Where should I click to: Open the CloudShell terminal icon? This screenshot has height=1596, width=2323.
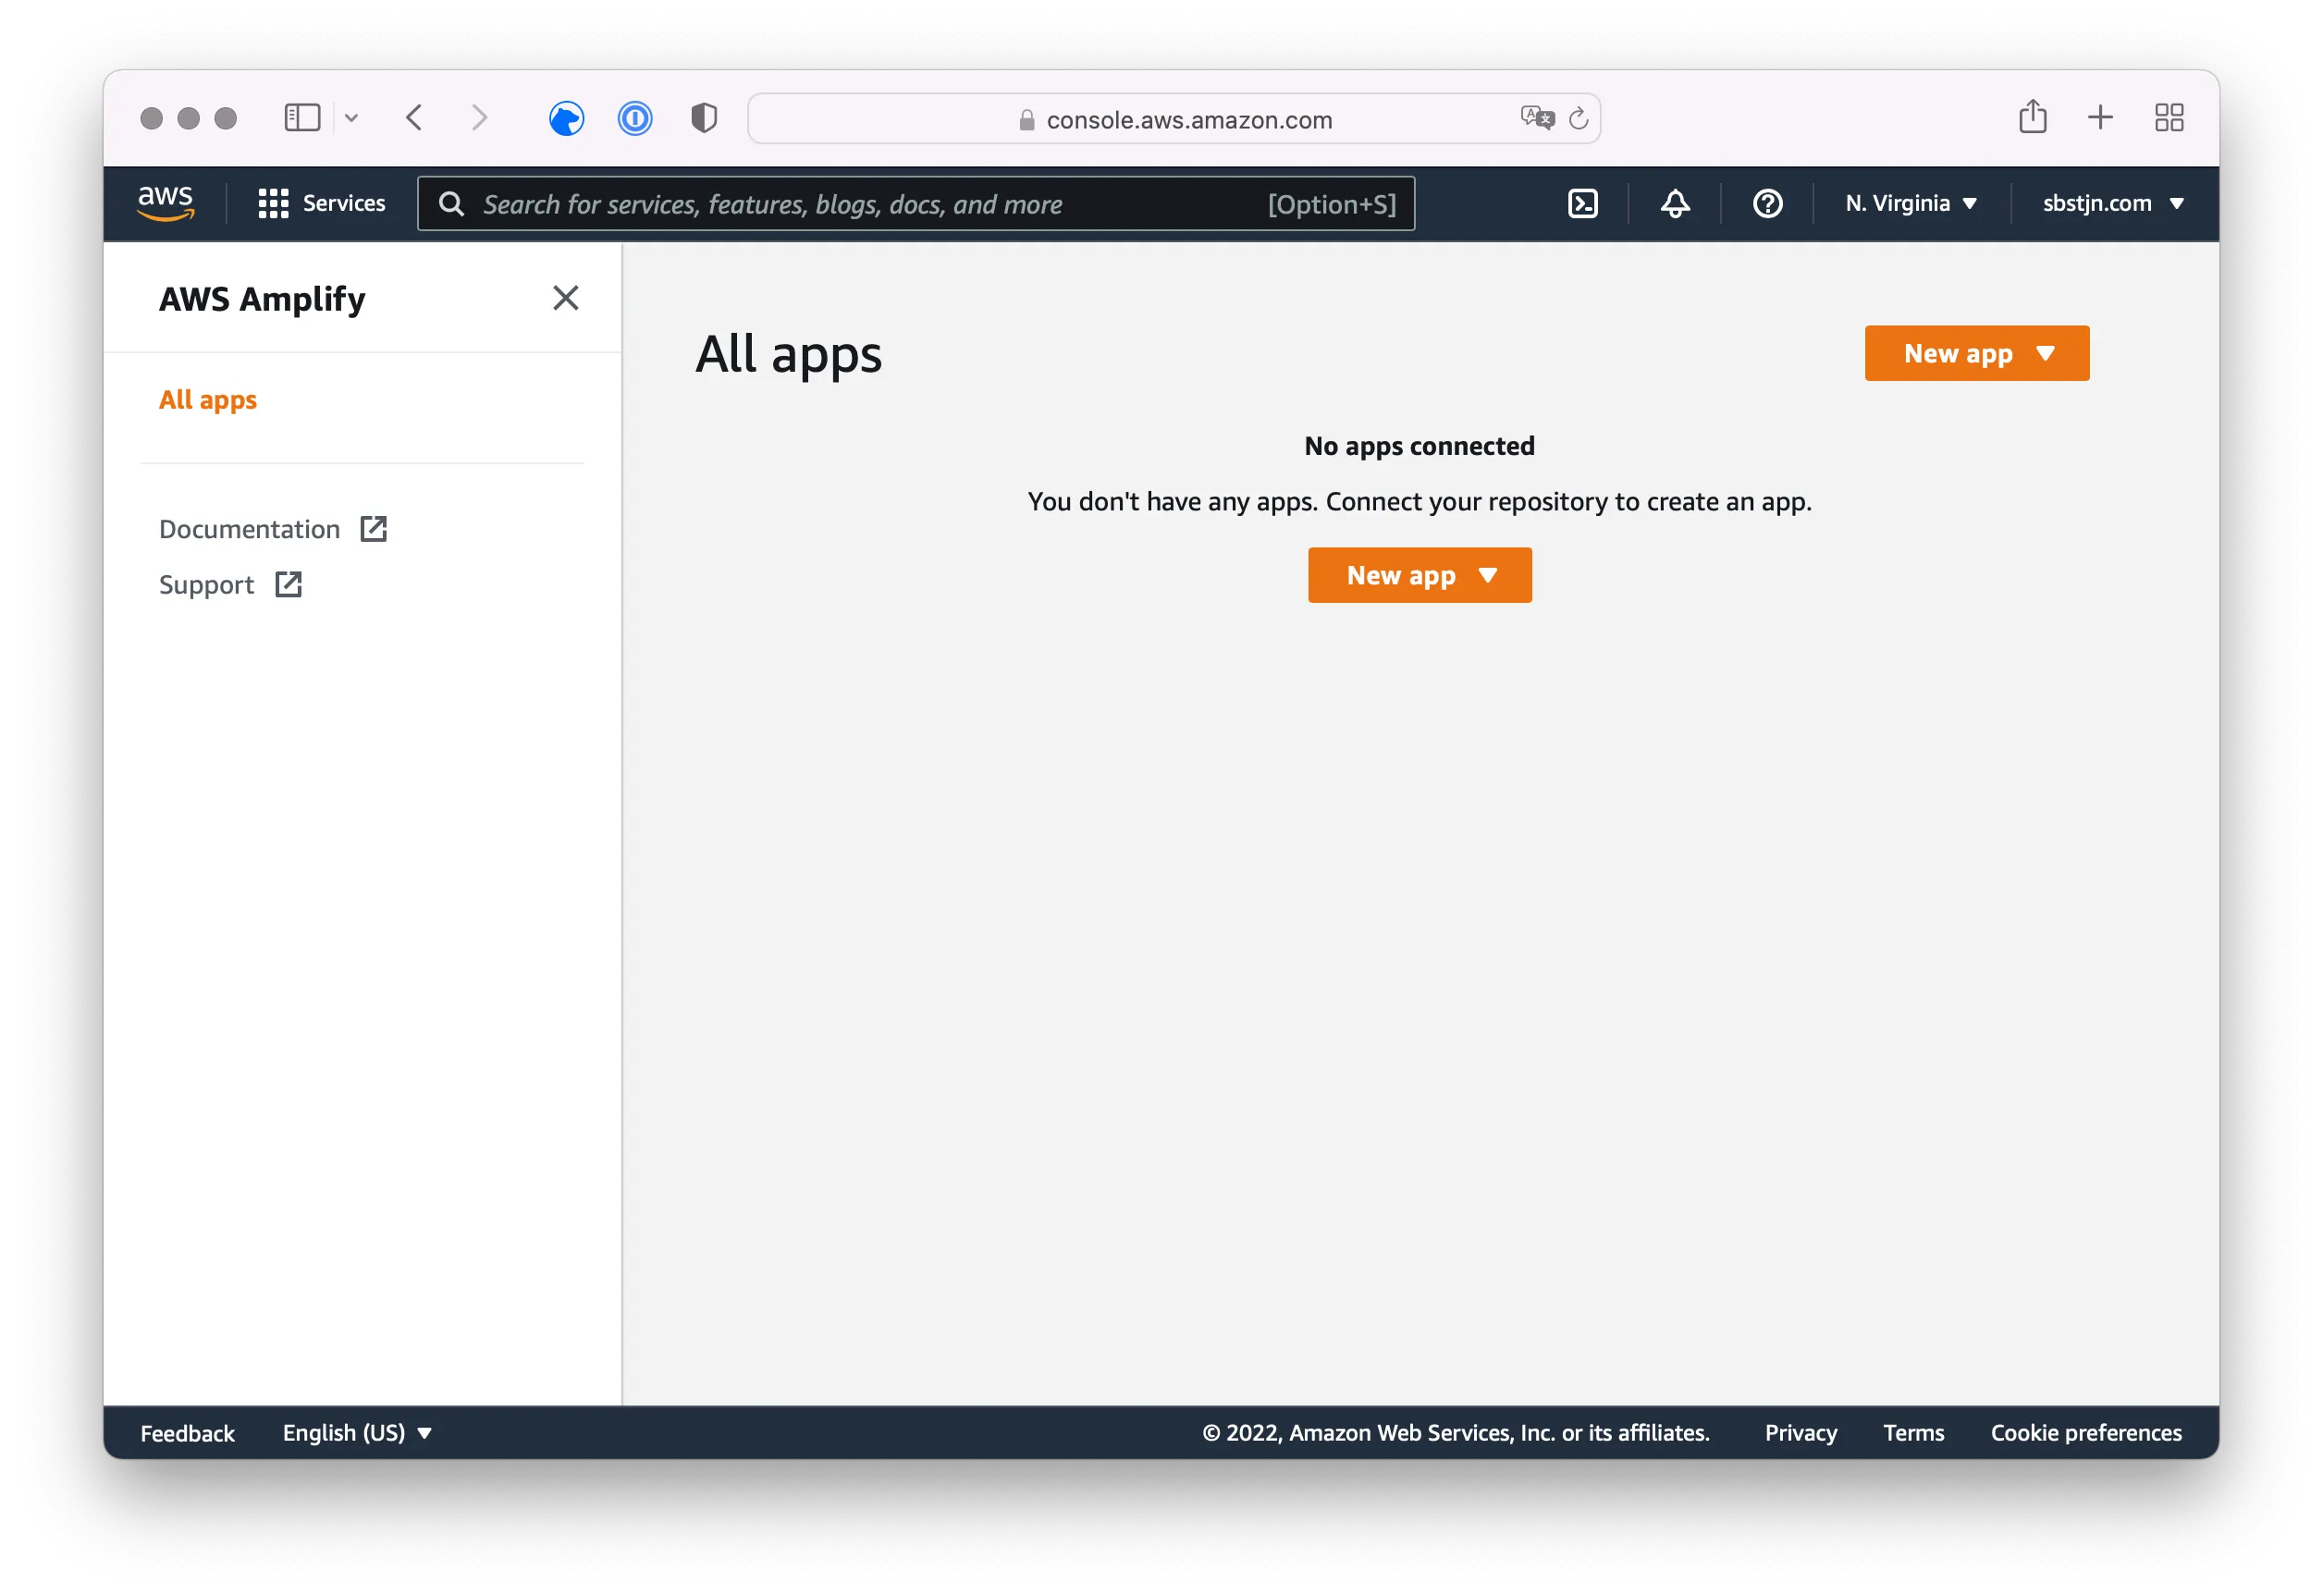(x=1583, y=203)
